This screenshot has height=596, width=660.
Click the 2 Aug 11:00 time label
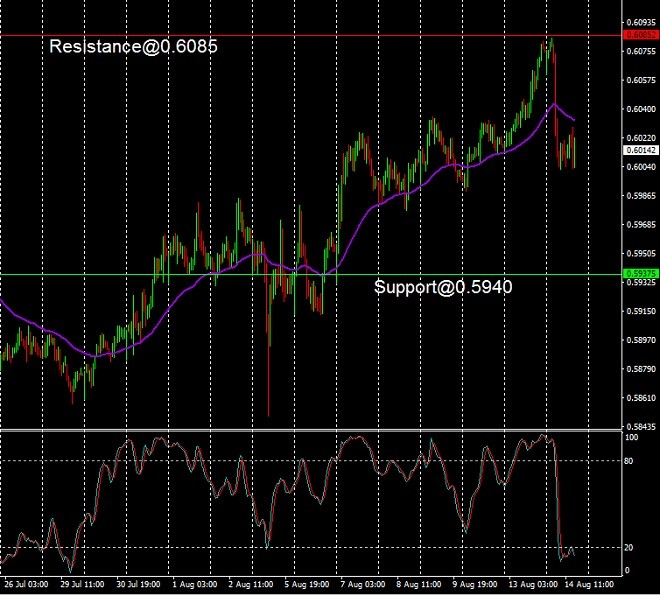(x=251, y=585)
